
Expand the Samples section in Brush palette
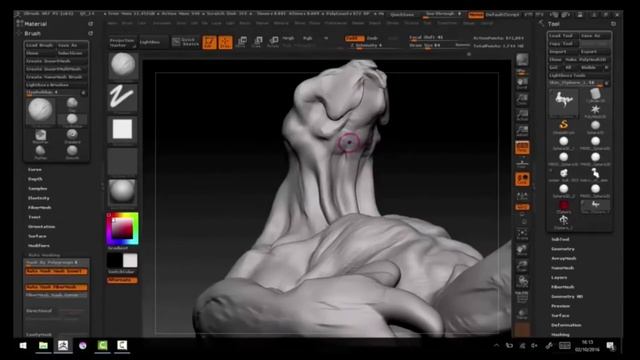(38, 189)
